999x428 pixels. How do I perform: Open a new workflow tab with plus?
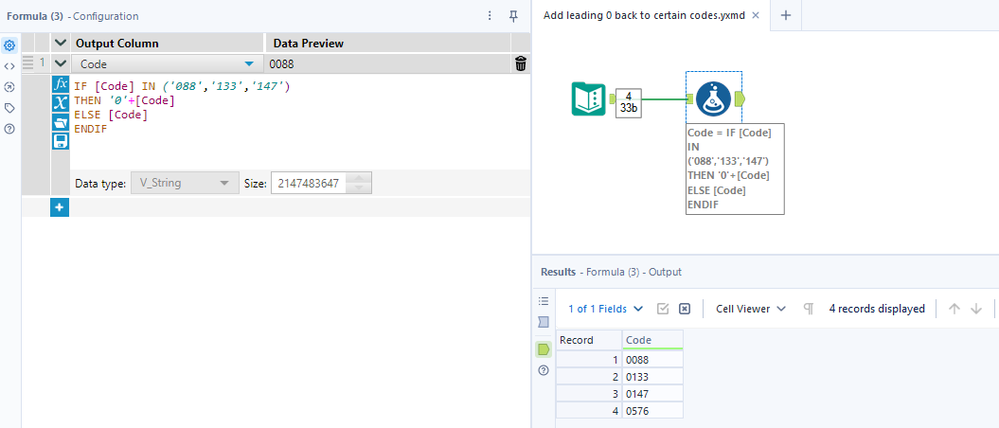point(786,16)
